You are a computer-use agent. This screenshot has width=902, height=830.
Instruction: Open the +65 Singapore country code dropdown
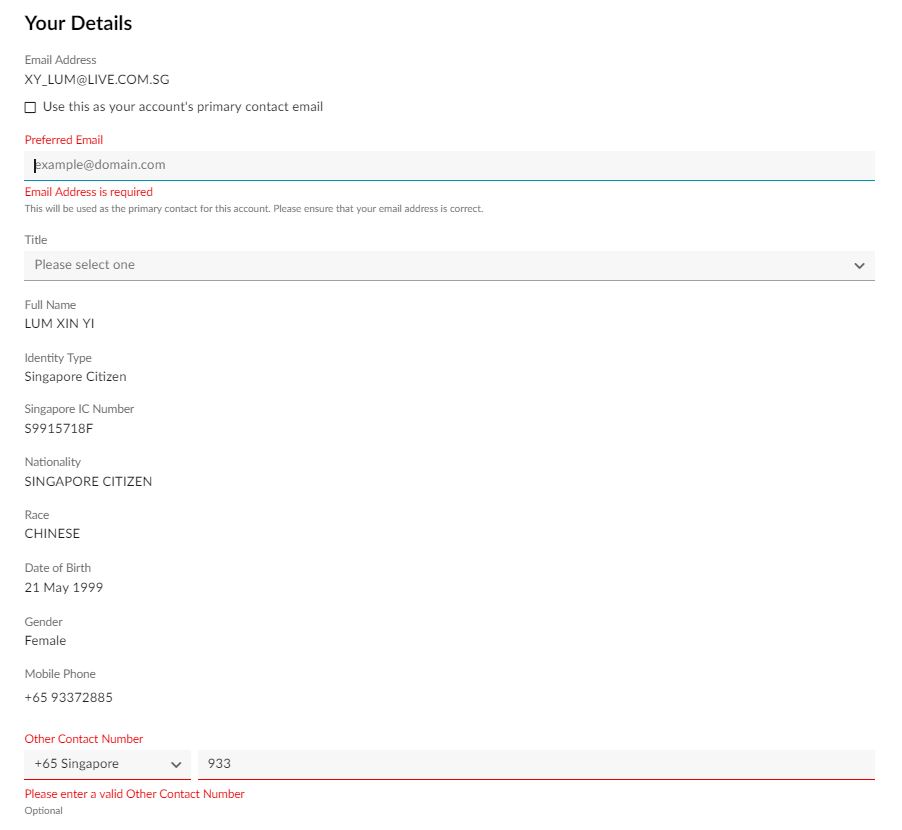pyautogui.click(x=107, y=764)
